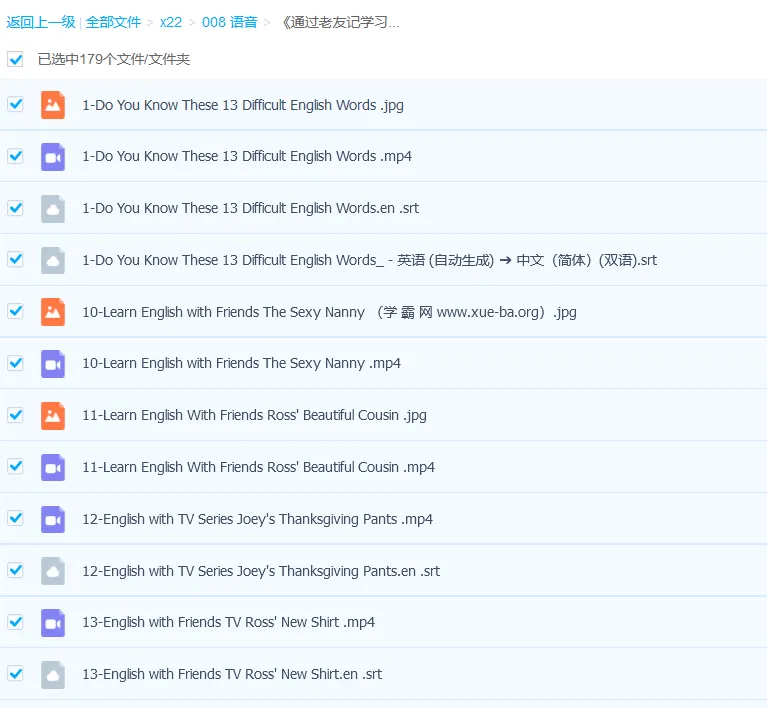The height and width of the screenshot is (708, 767).
Task: Navigate to 全部文件 in breadcrumb
Action: pos(113,22)
